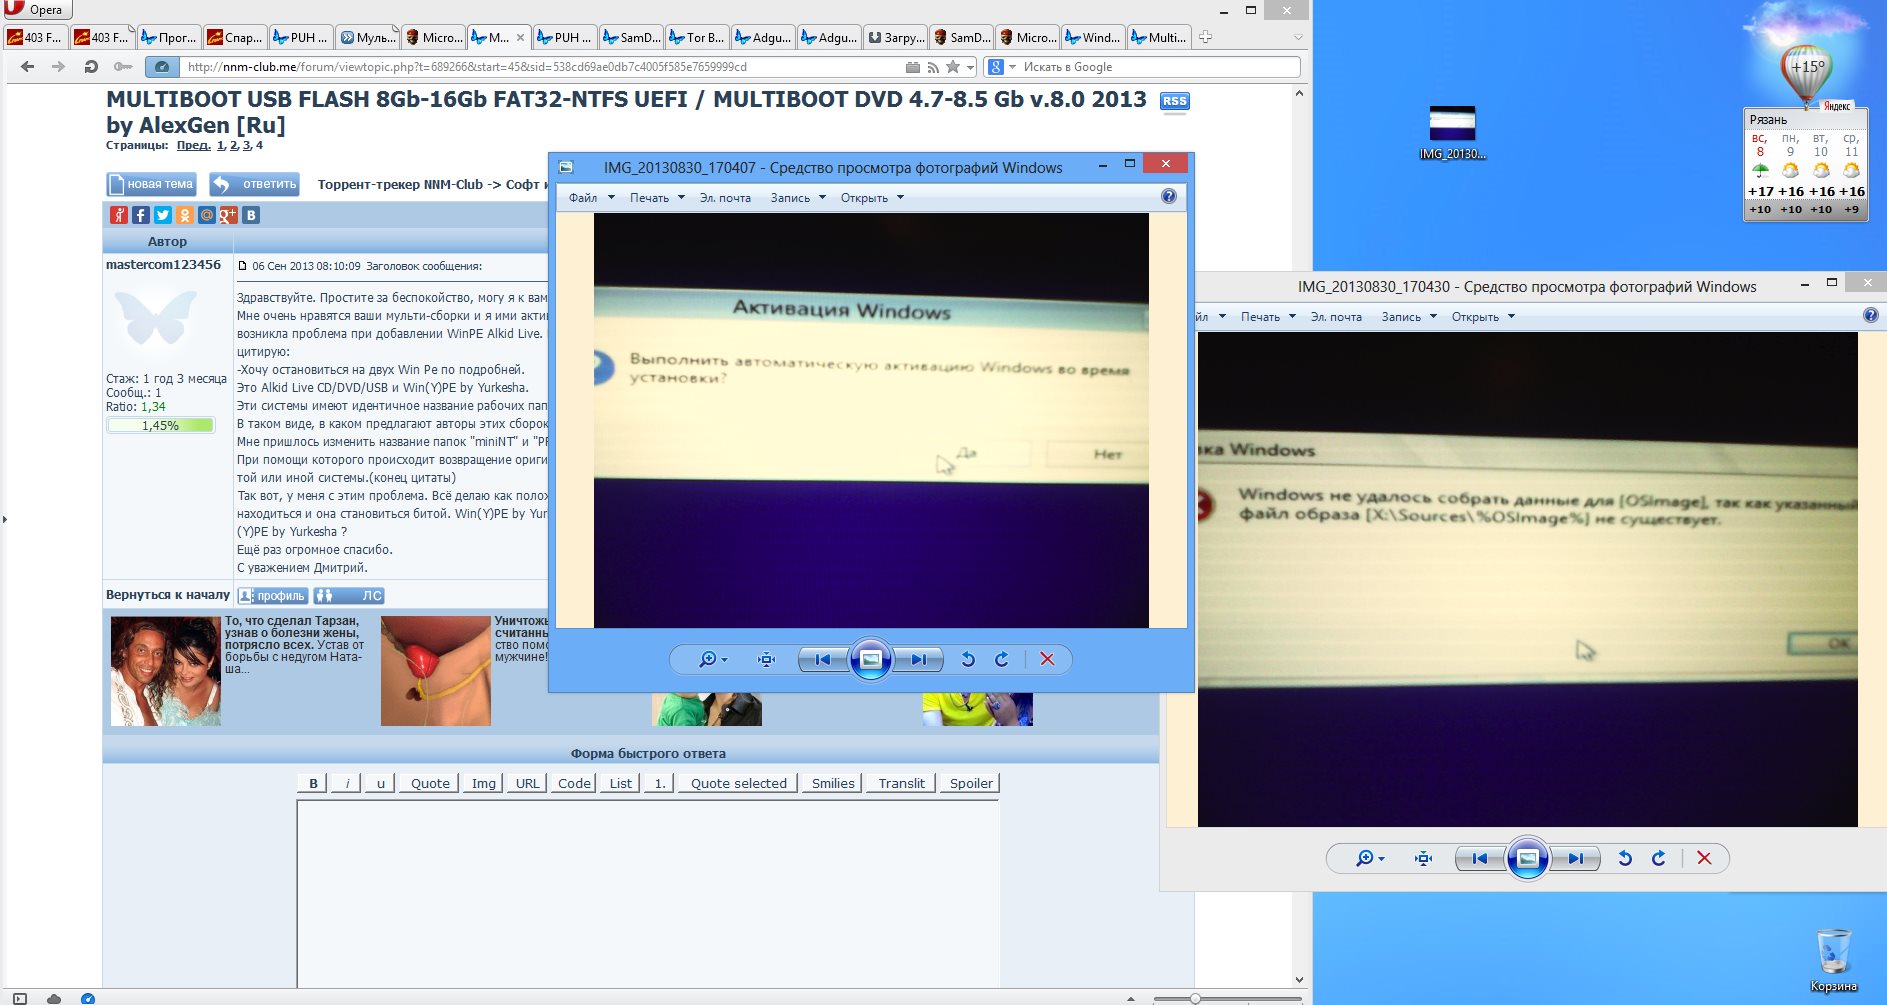The width and height of the screenshot is (1887, 1005).
Task: Open the Google search engine dropdown
Action: coord(1001,67)
